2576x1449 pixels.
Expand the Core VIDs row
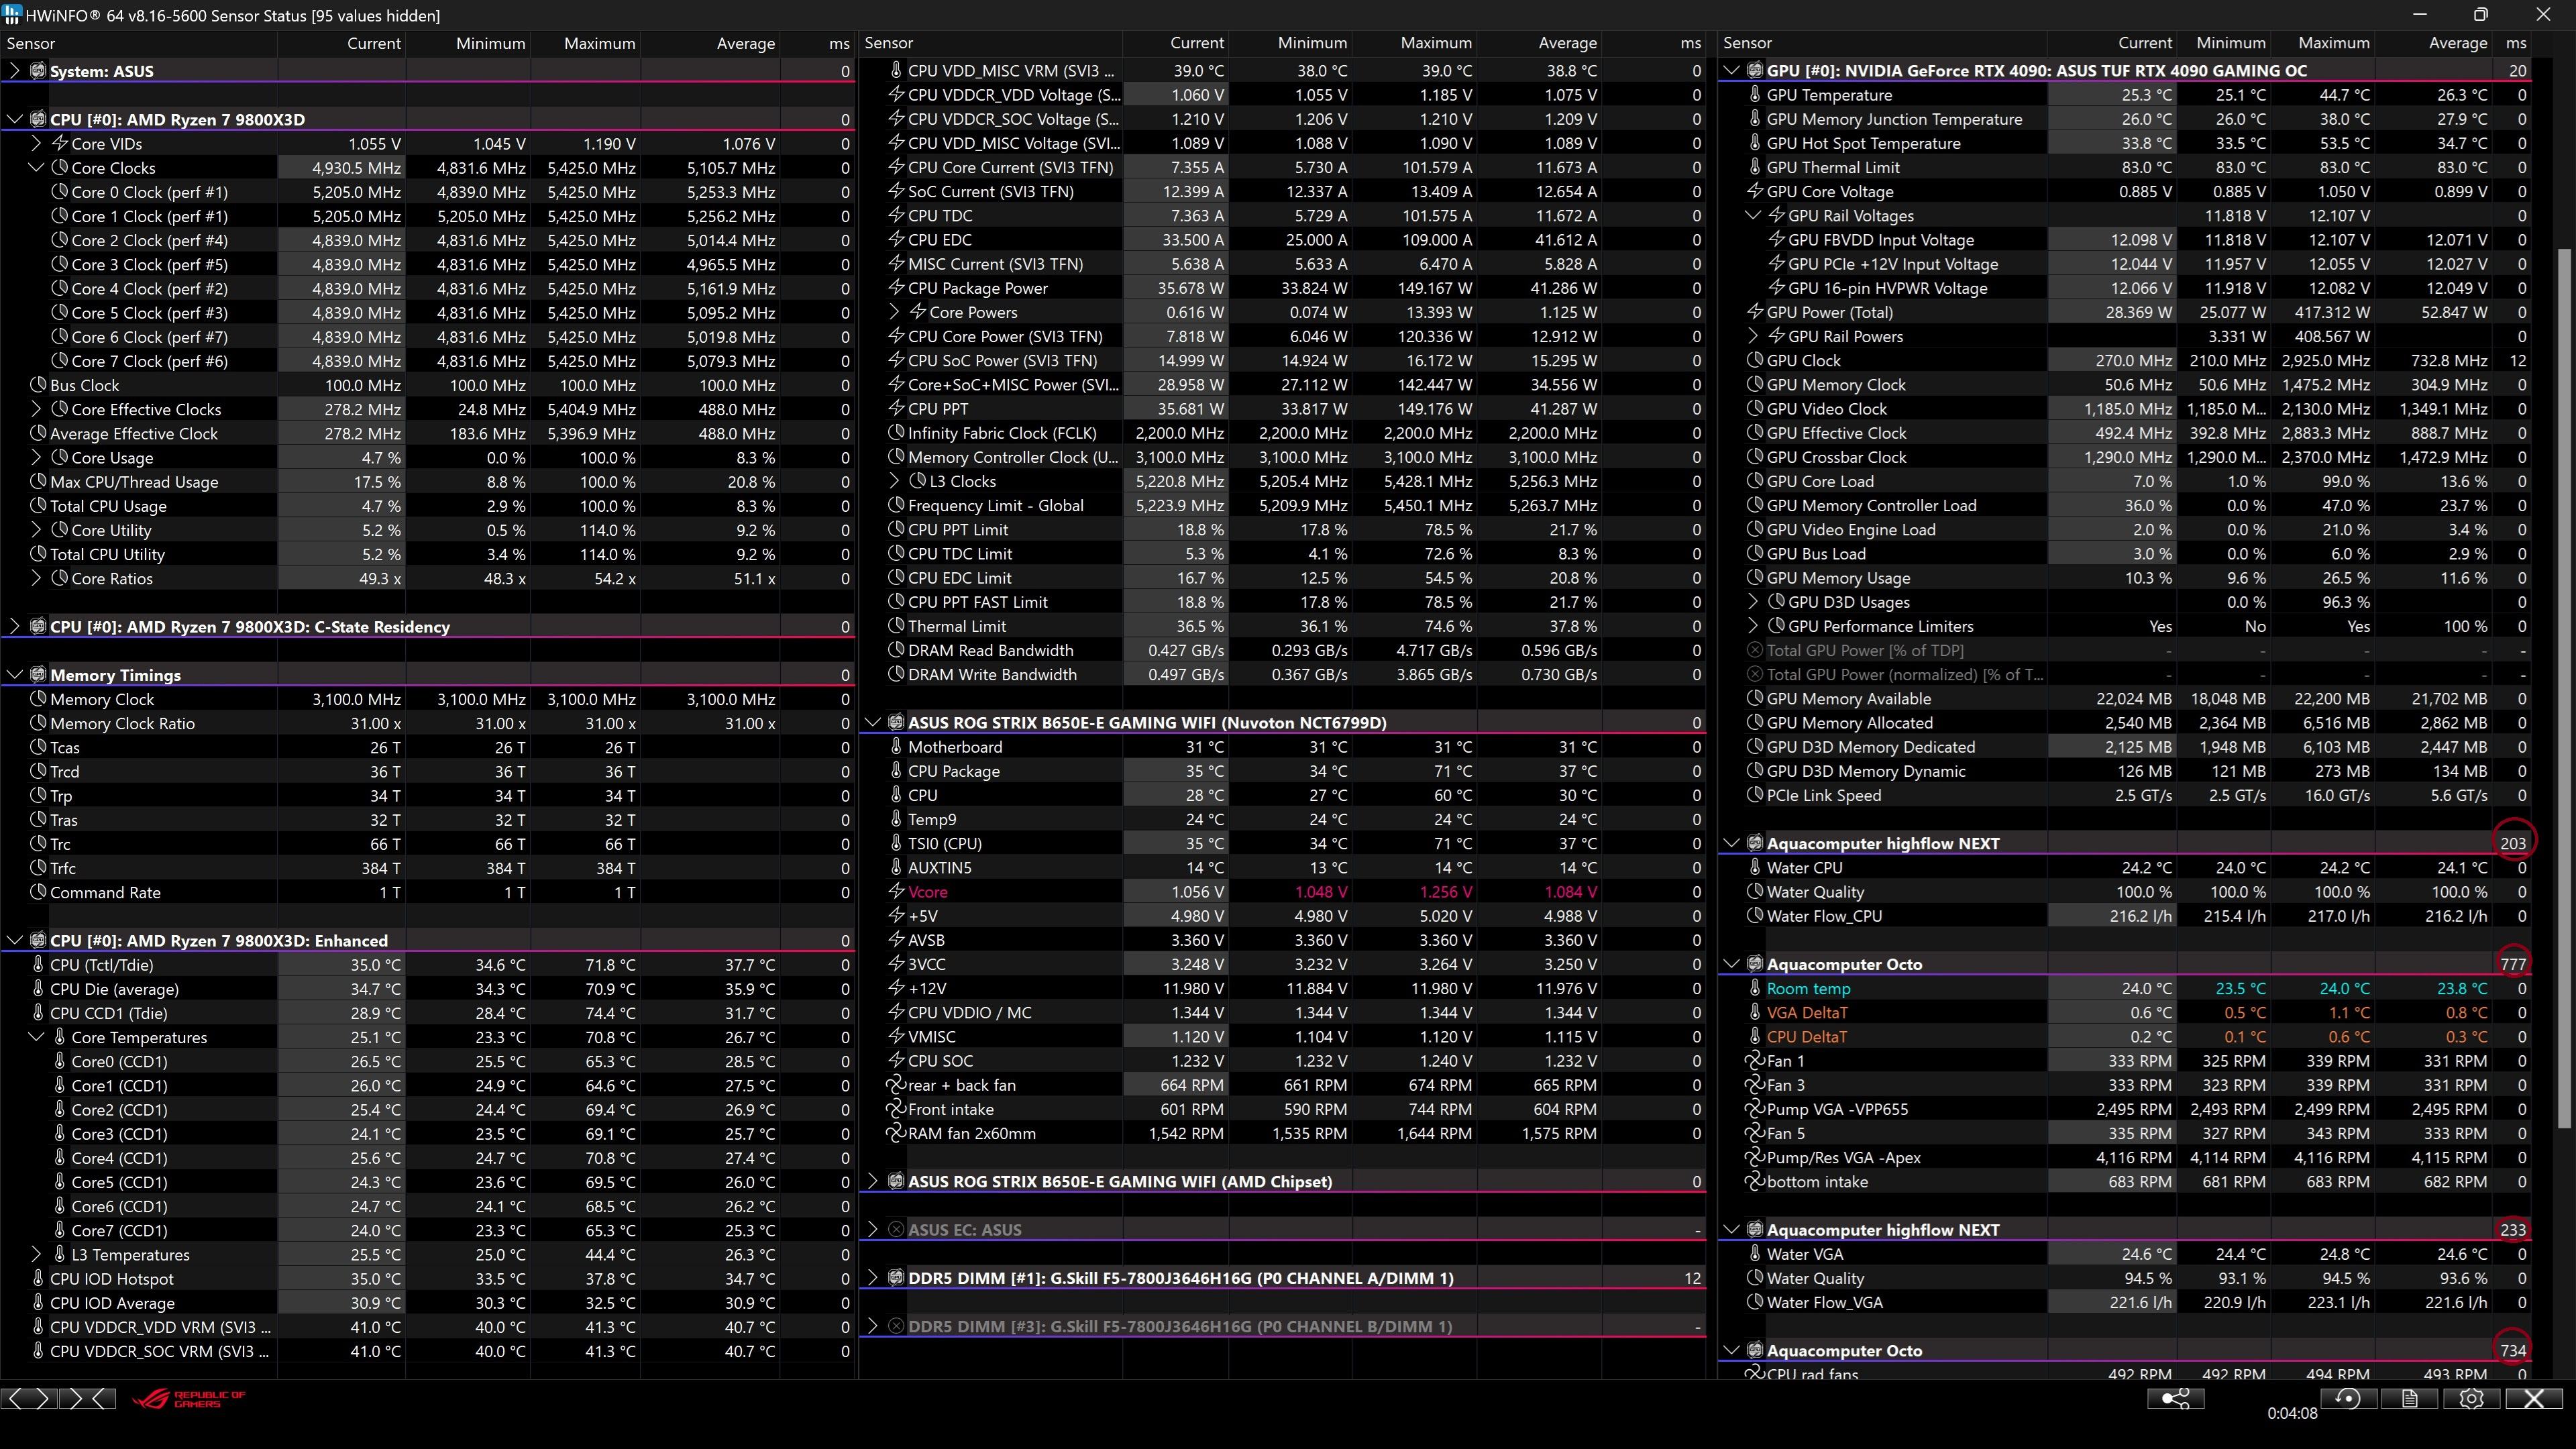click(36, 143)
